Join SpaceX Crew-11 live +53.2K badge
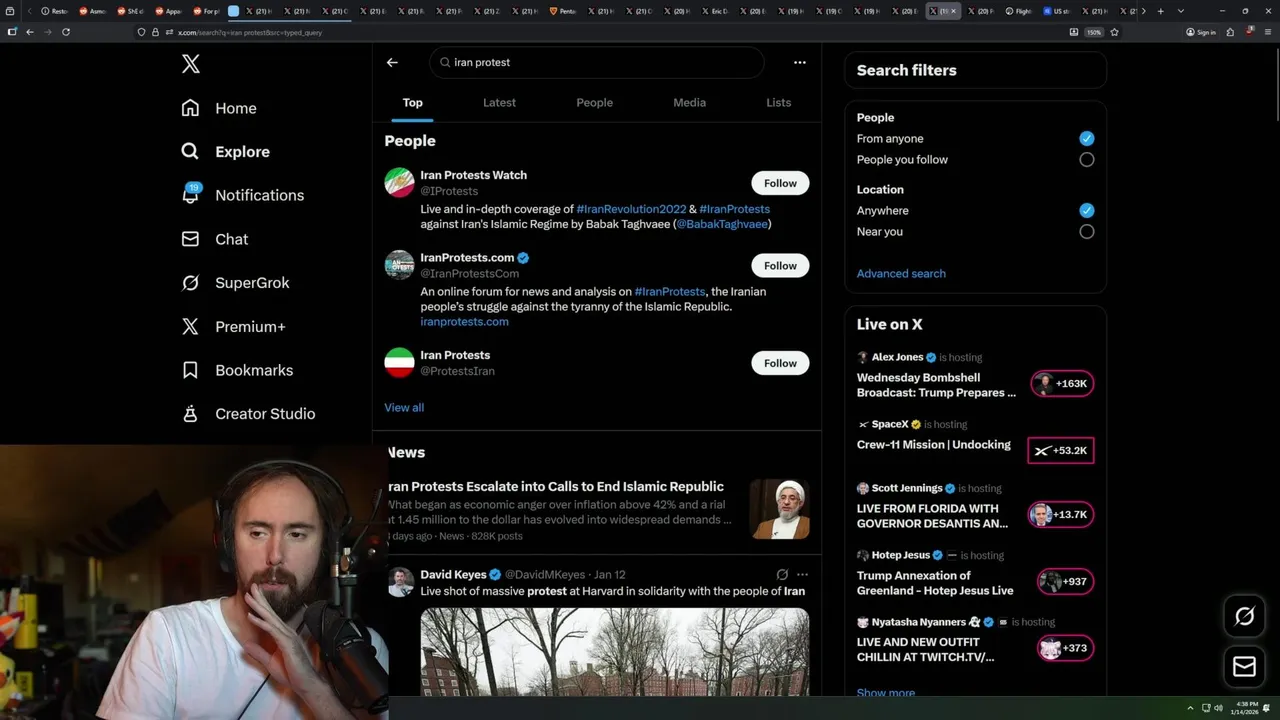Image resolution: width=1280 pixels, height=720 pixels. pyautogui.click(x=1061, y=451)
